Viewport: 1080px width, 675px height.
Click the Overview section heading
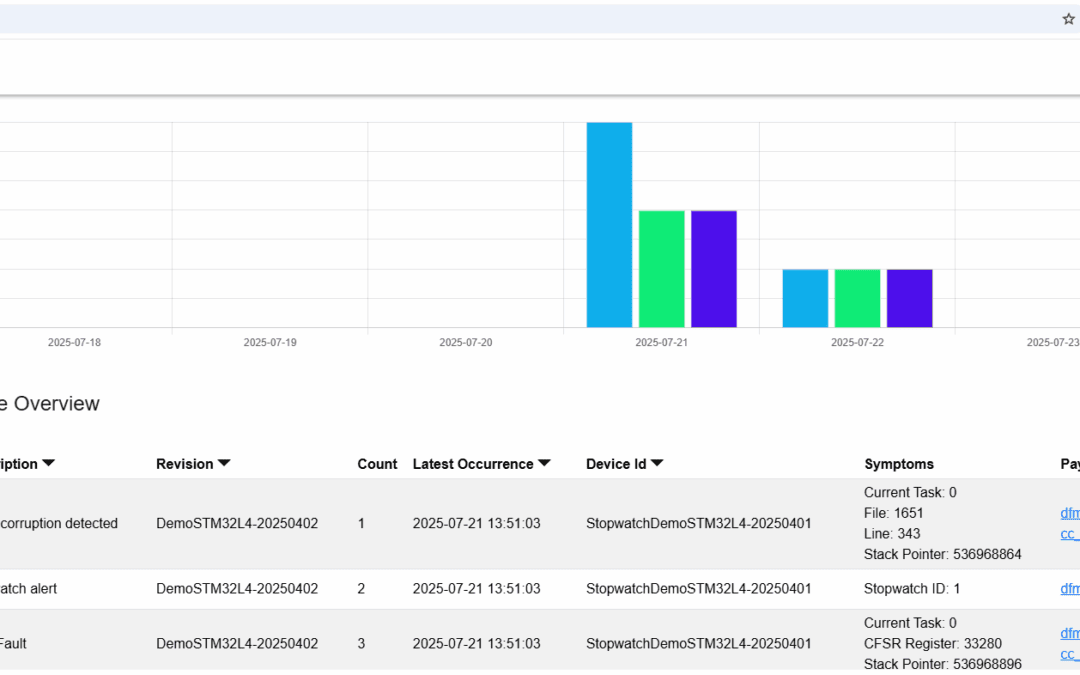click(50, 404)
